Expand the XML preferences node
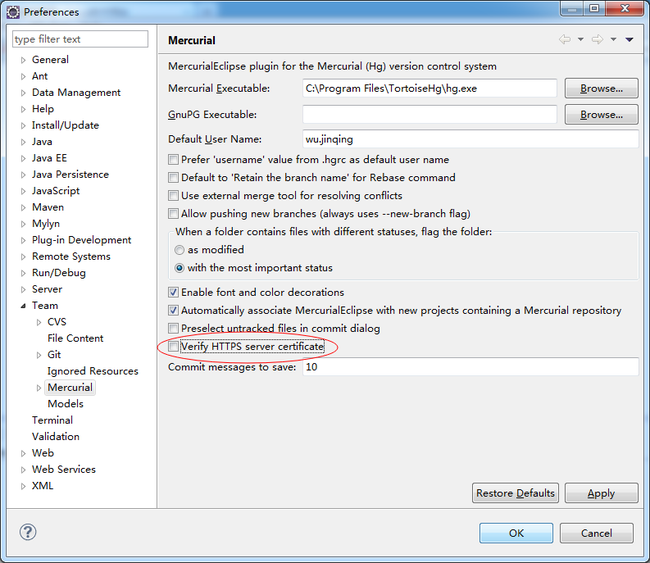 coord(23,486)
